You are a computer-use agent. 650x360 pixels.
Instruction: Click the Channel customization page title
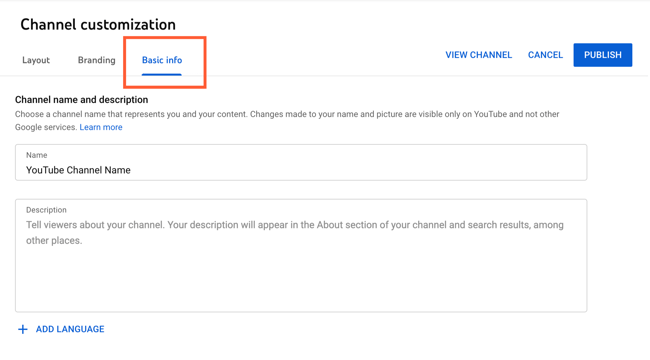click(98, 24)
